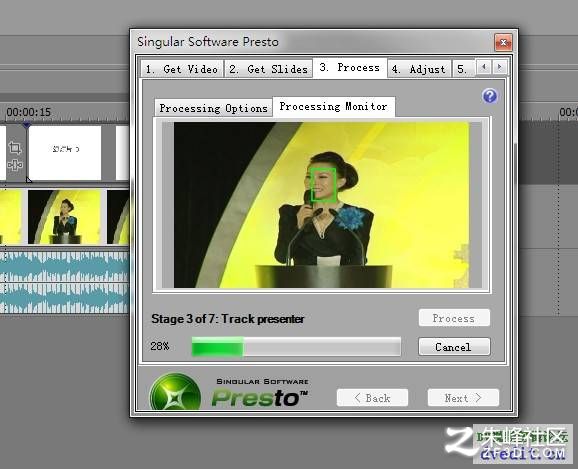Click the Back button
The width and height of the screenshot is (578, 469).
pyautogui.click(x=372, y=398)
